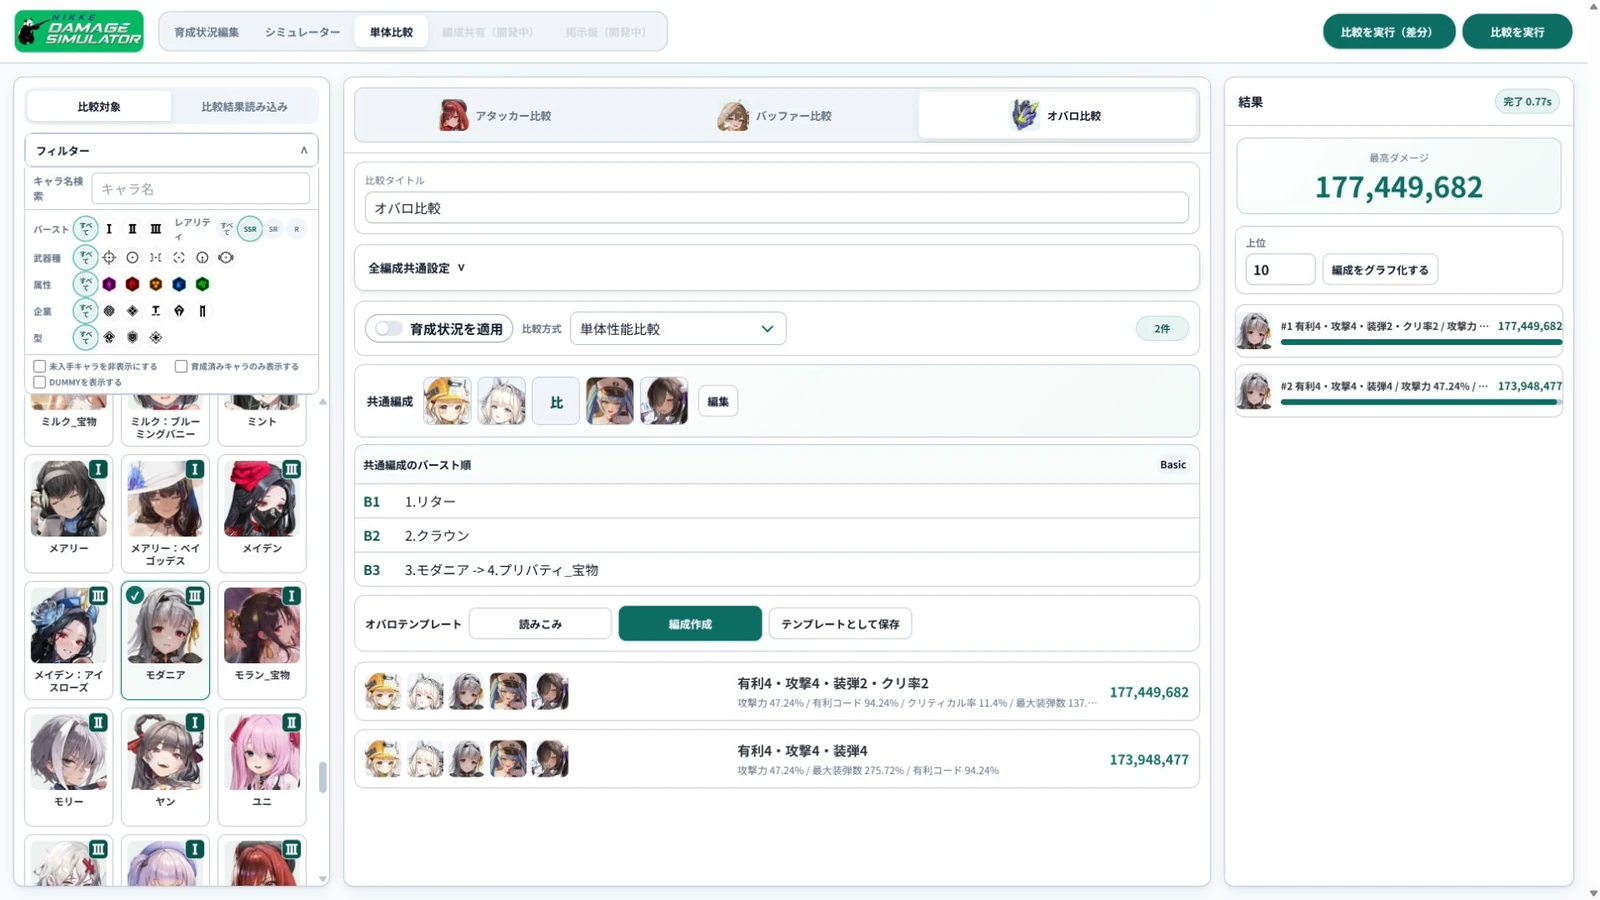Click 編集 beside 共通編成

[718, 401]
